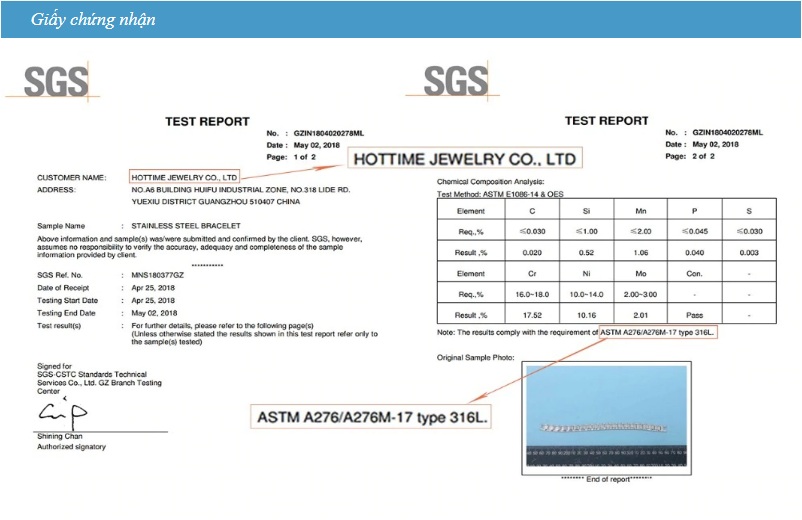802x520 pixels.
Task: Click the 'Sample Name' label
Action: pyautogui.click(x=61, y=225)
